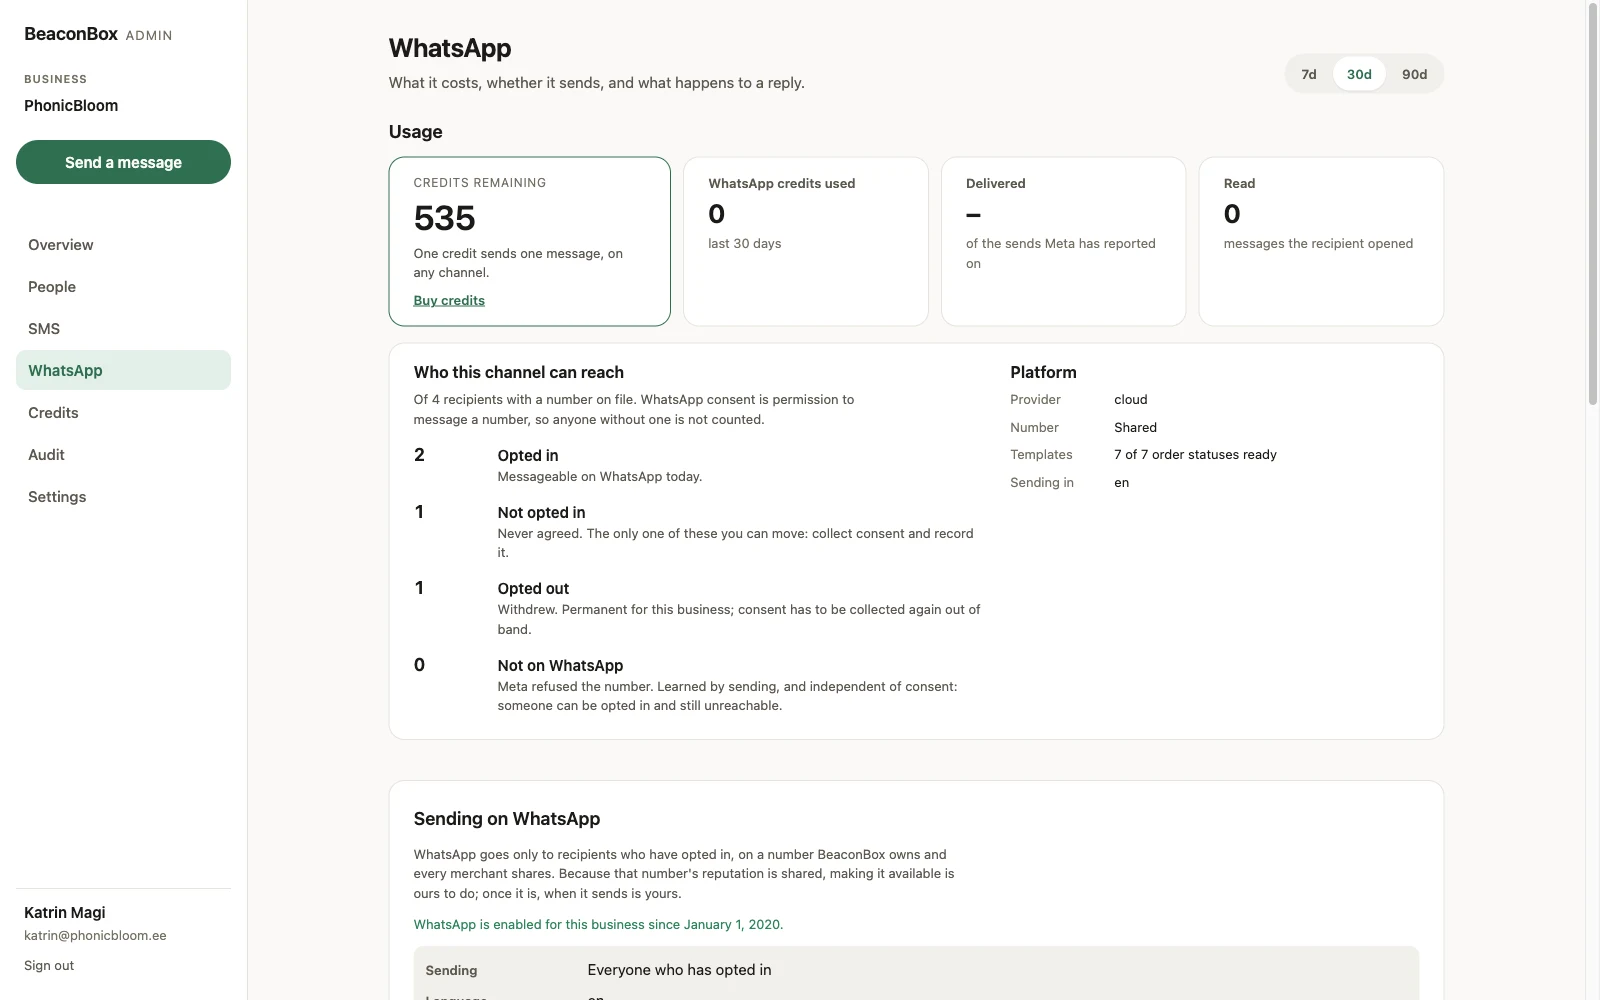Click Everyone who has opted in
The width and height of the screenshot is (1600, 1000).
(679, 970)
